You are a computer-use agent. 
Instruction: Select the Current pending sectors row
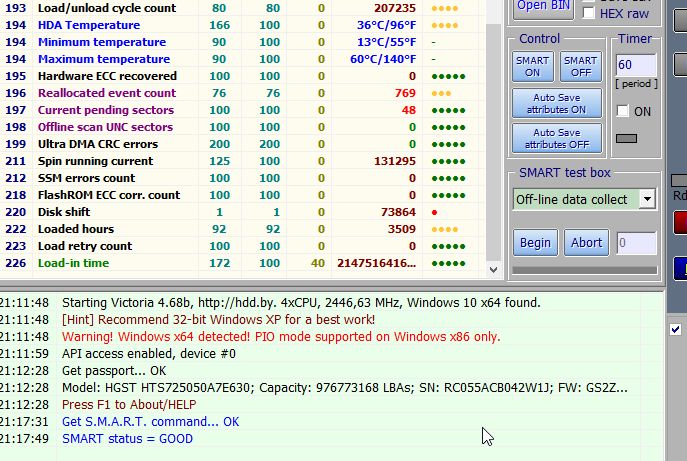[x=241, y=110]
